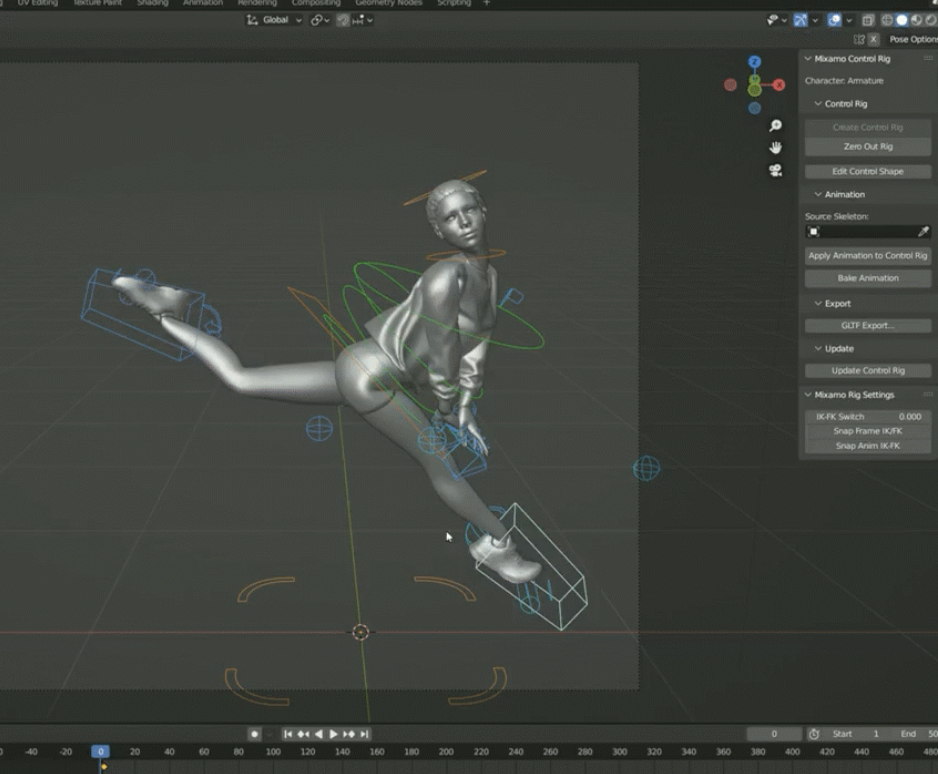Toggle camera view with the camera icon

[x=775, y=170]
